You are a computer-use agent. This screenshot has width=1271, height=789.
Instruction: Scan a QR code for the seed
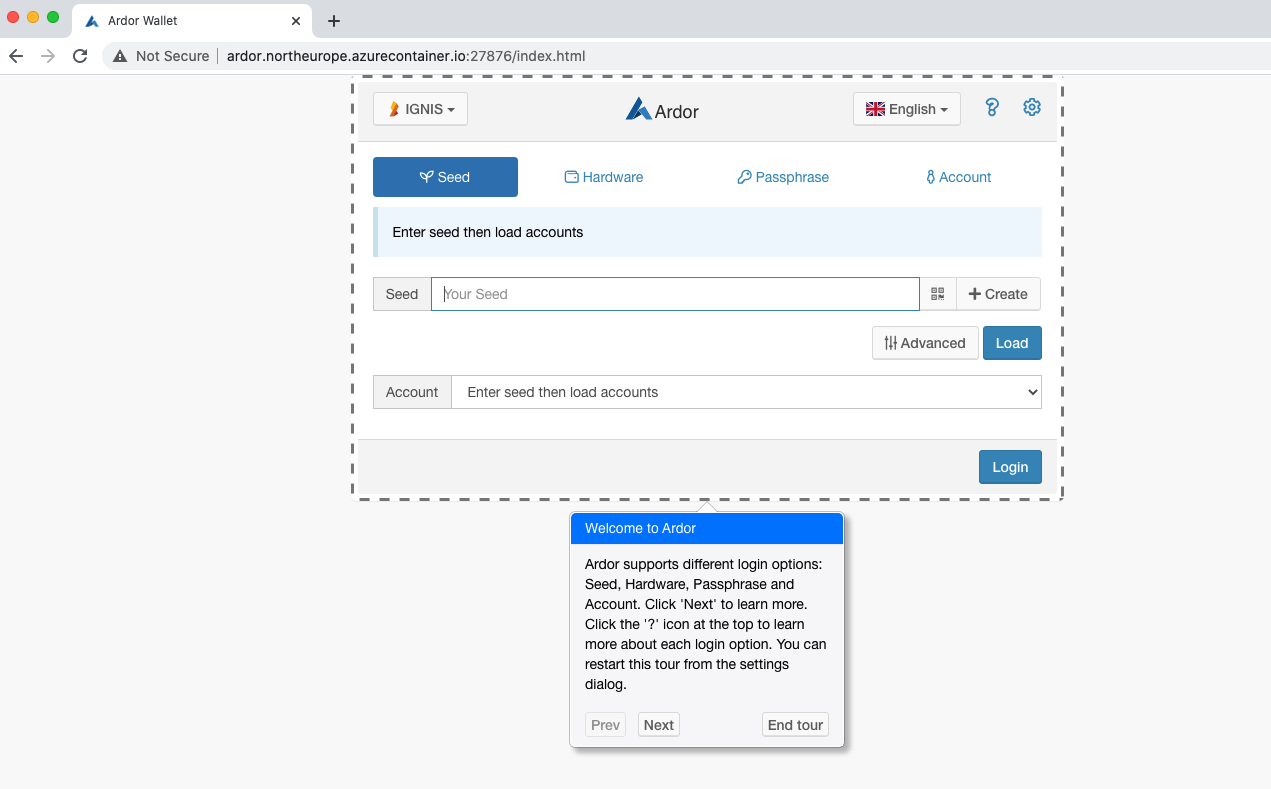click(937, 293)
